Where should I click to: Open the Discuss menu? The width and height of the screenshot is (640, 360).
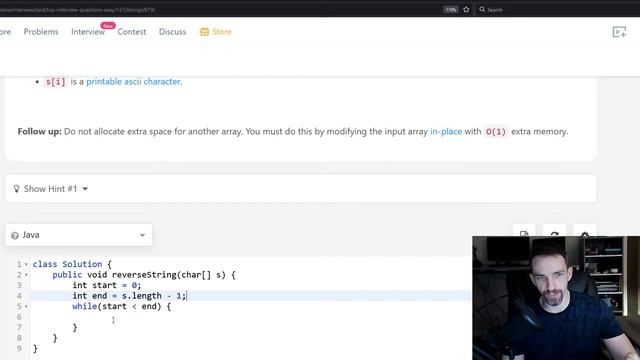[172, 32]
